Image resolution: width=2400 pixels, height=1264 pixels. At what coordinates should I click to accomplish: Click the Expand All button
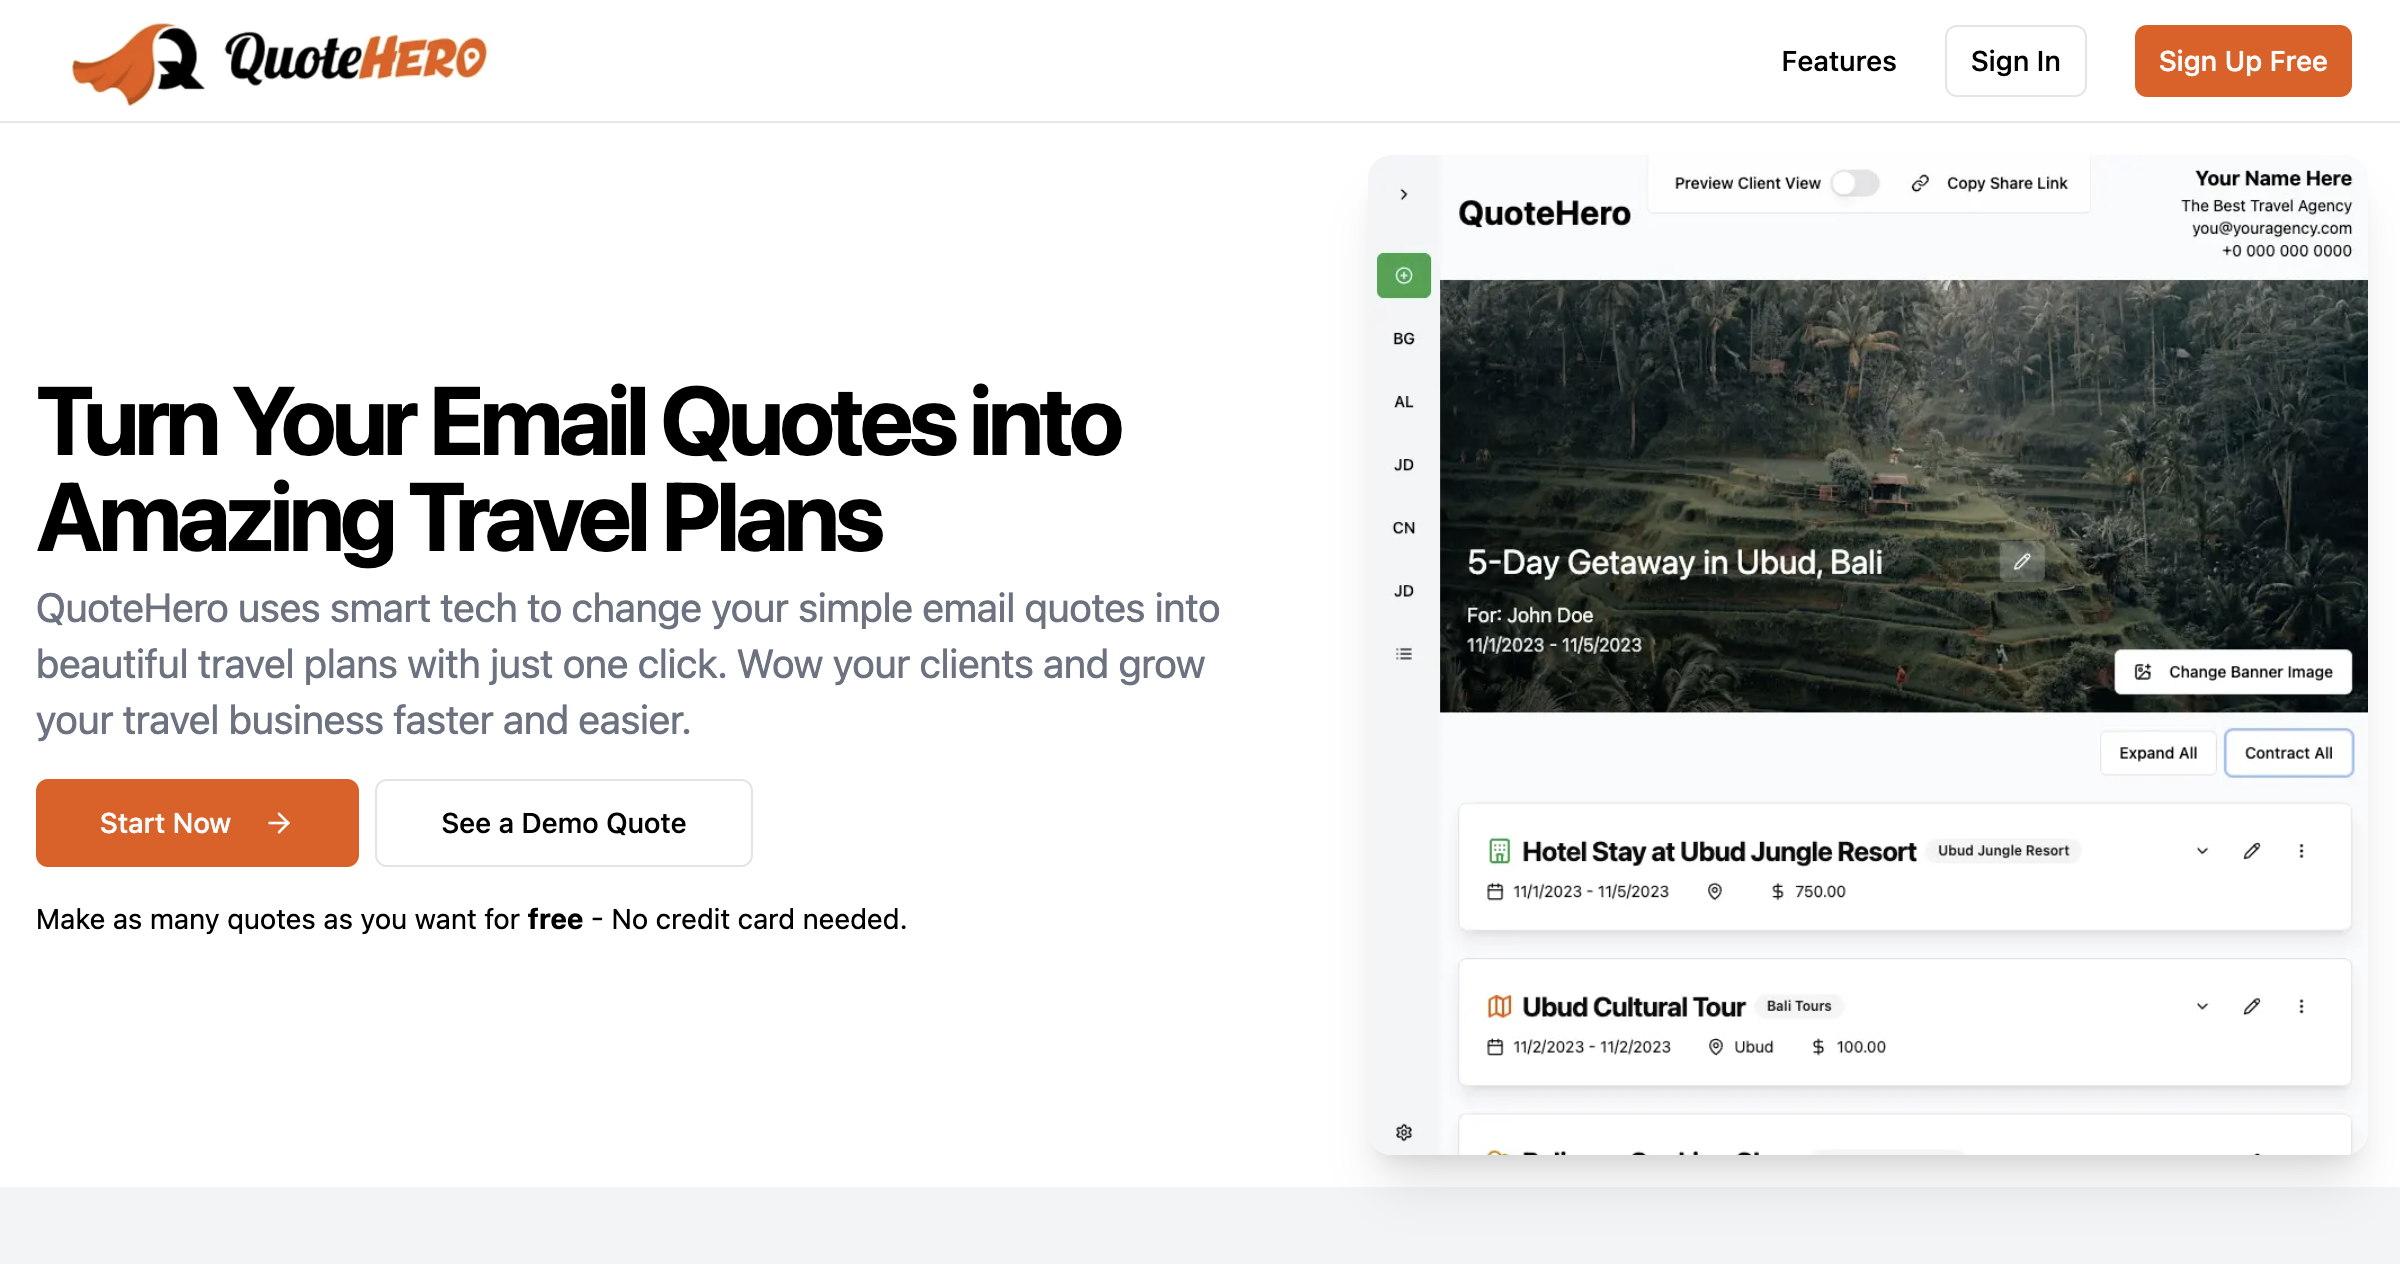[x=2157, y=752]
